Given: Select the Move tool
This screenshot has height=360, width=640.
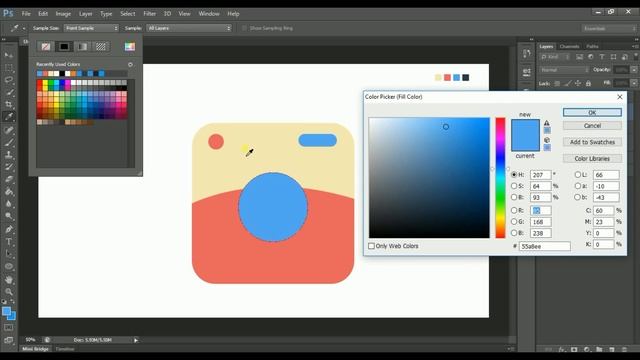Looking at the screenshot, I should (9, 55).
